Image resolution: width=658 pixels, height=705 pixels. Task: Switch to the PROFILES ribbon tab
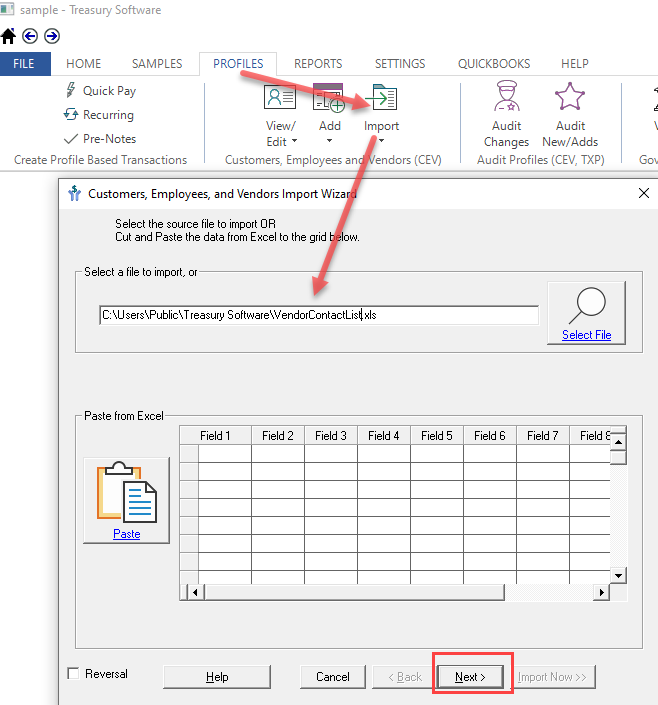238,64
